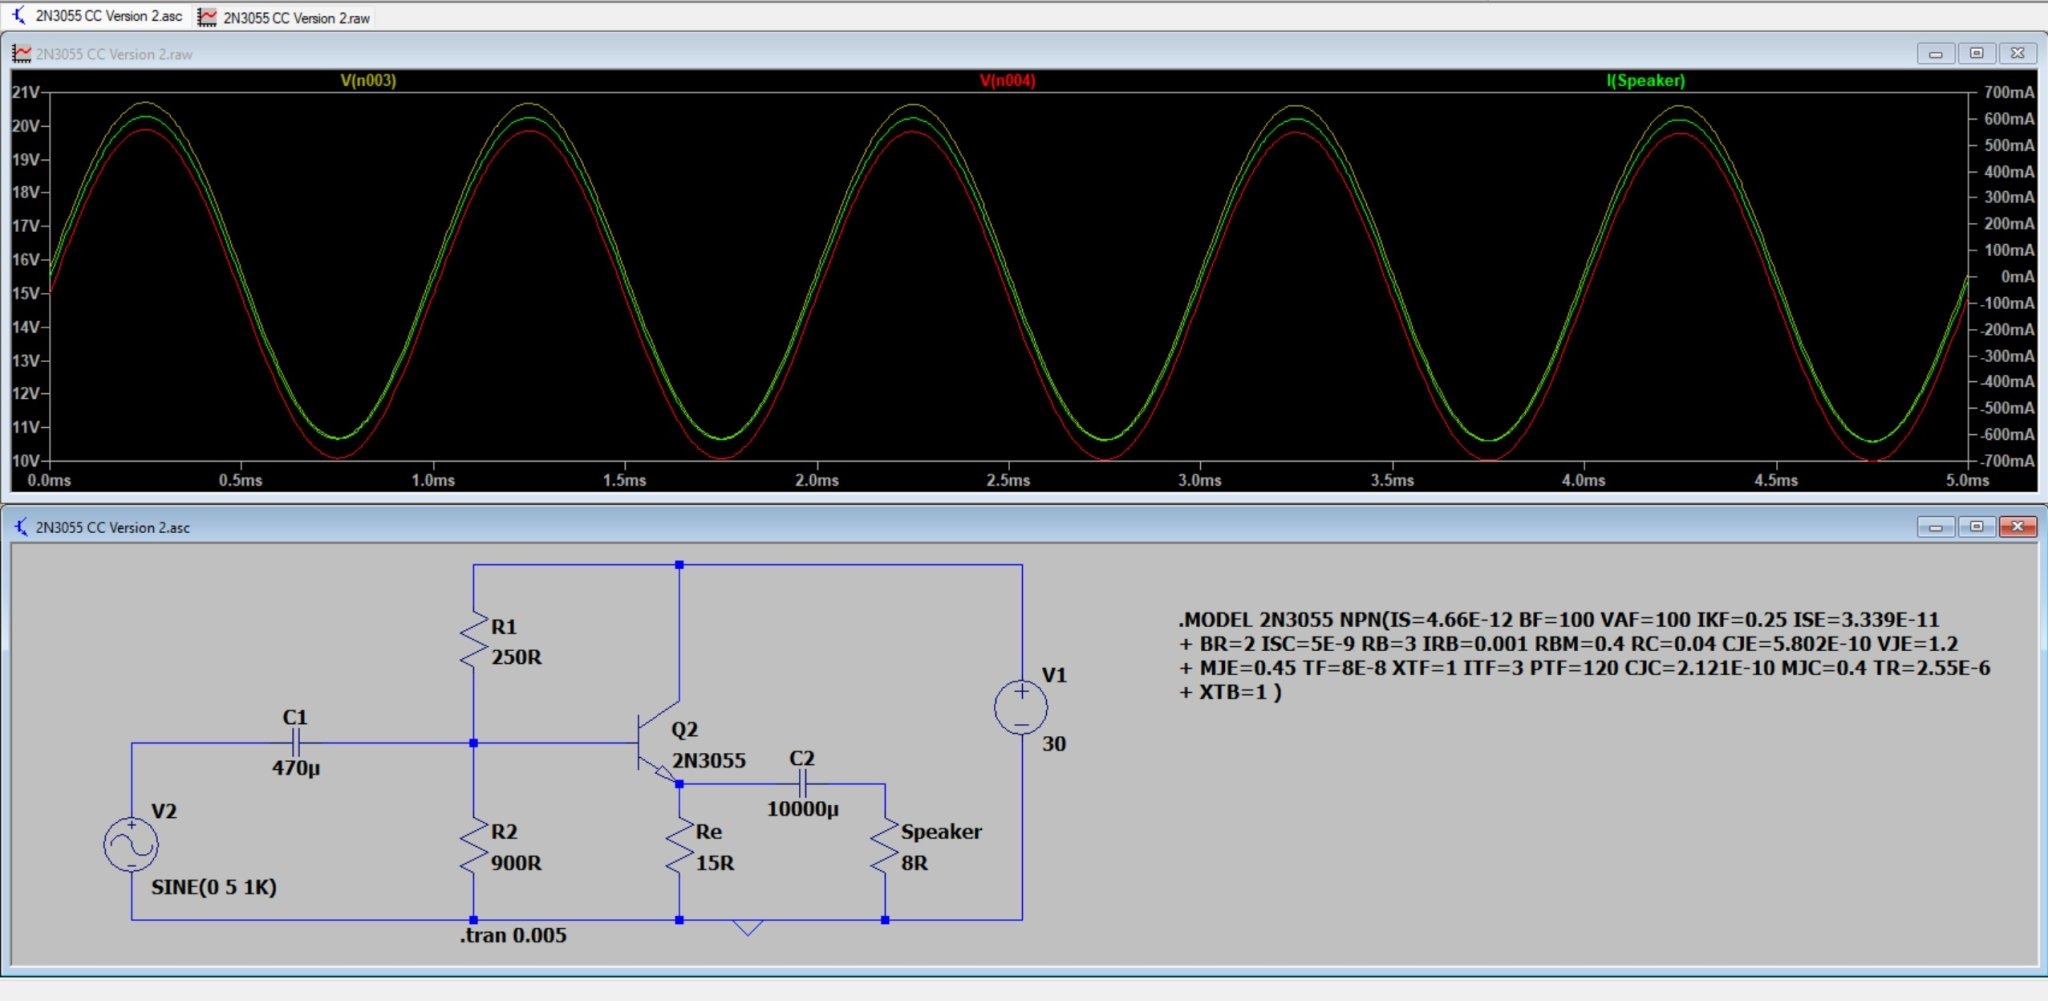Click the 0mA label on the right axis
Viewport: 2048px width, 1001px height.
(2017, 276)
